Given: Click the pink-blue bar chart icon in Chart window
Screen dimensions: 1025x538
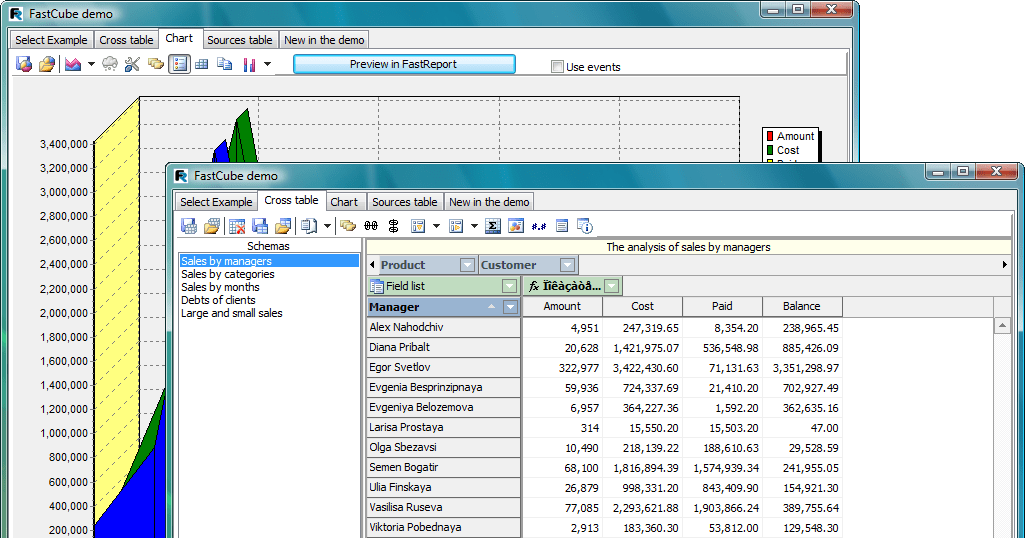Looking at the screenshot, I should 249,64.
